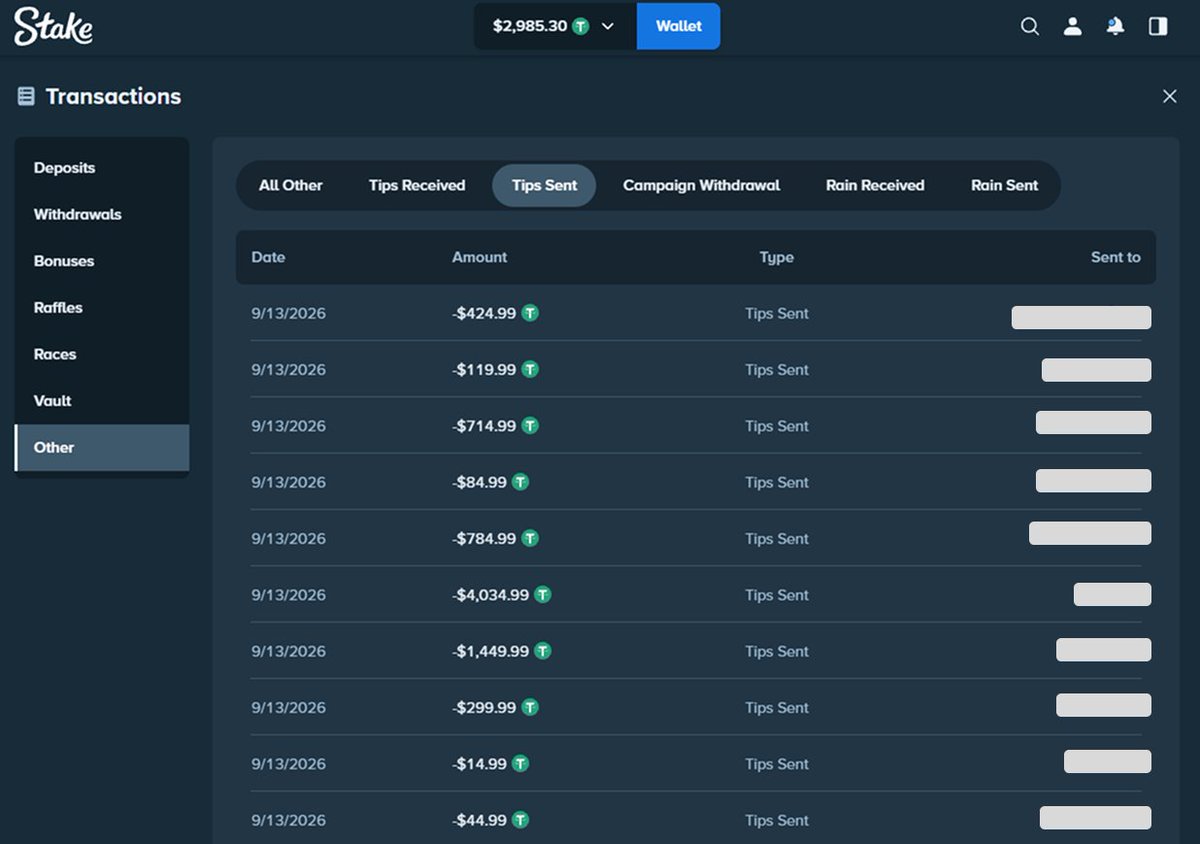Open the notifications bell icon
The height and width of the screenshot is (844, 1200).
pos(1116,27)
